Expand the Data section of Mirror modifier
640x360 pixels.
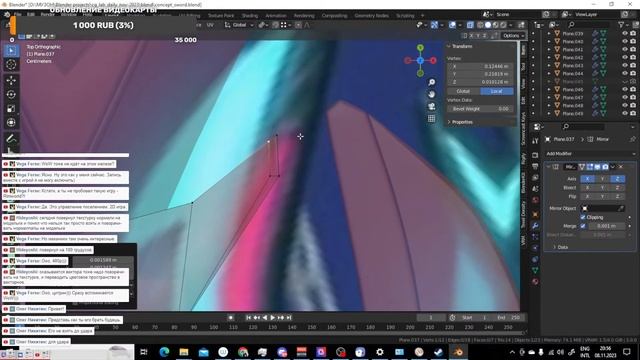(555, 247)
